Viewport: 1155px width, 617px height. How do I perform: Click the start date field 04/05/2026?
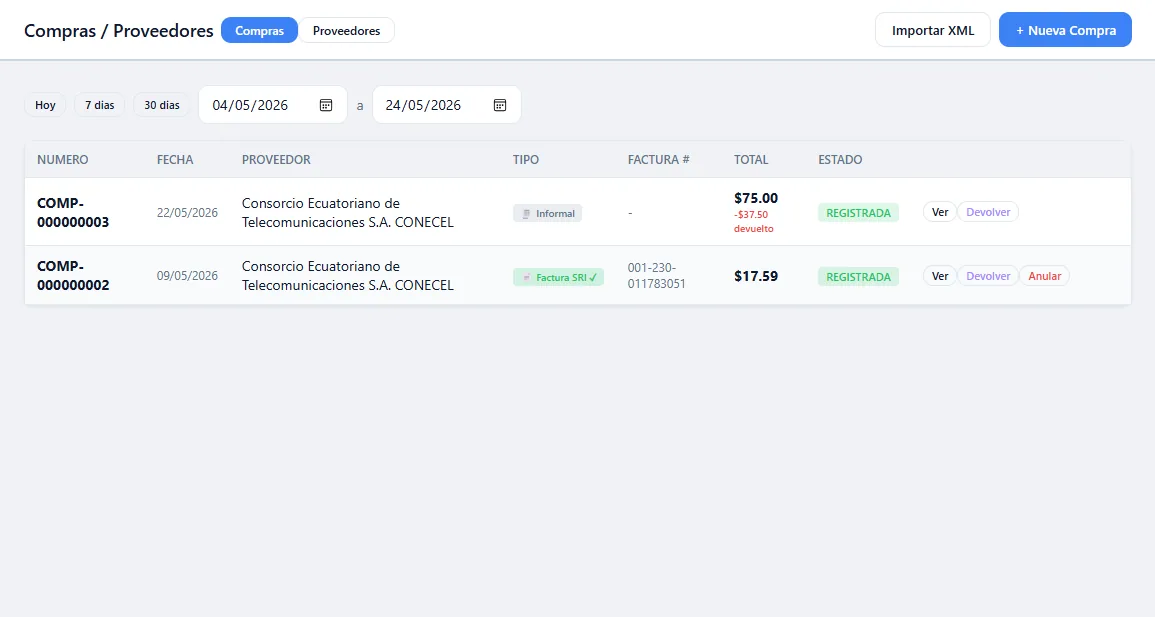273,105
